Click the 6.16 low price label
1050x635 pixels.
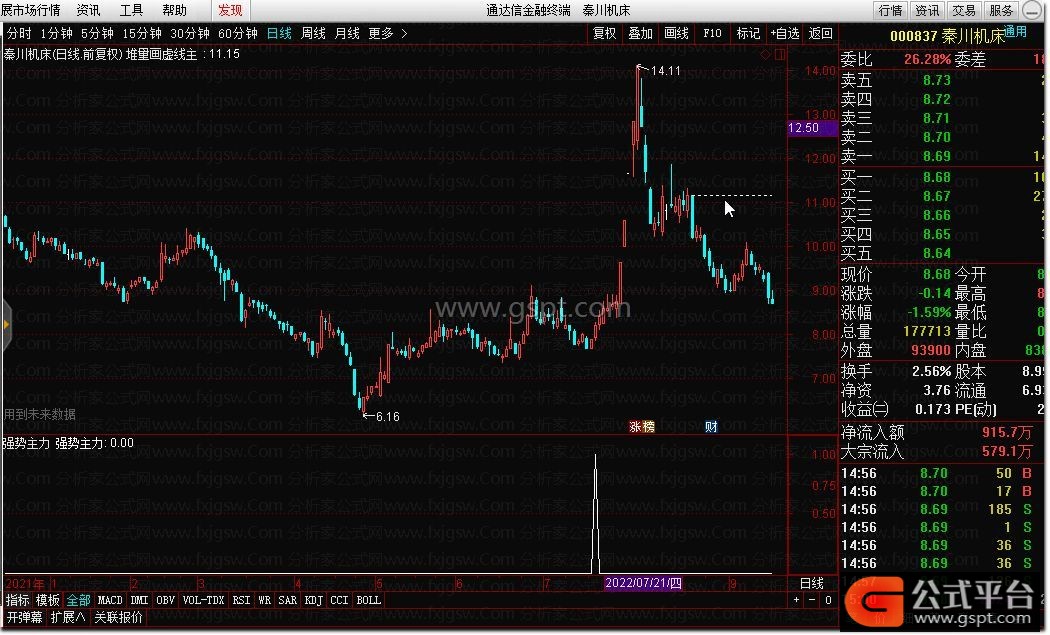tap(388, 417)
